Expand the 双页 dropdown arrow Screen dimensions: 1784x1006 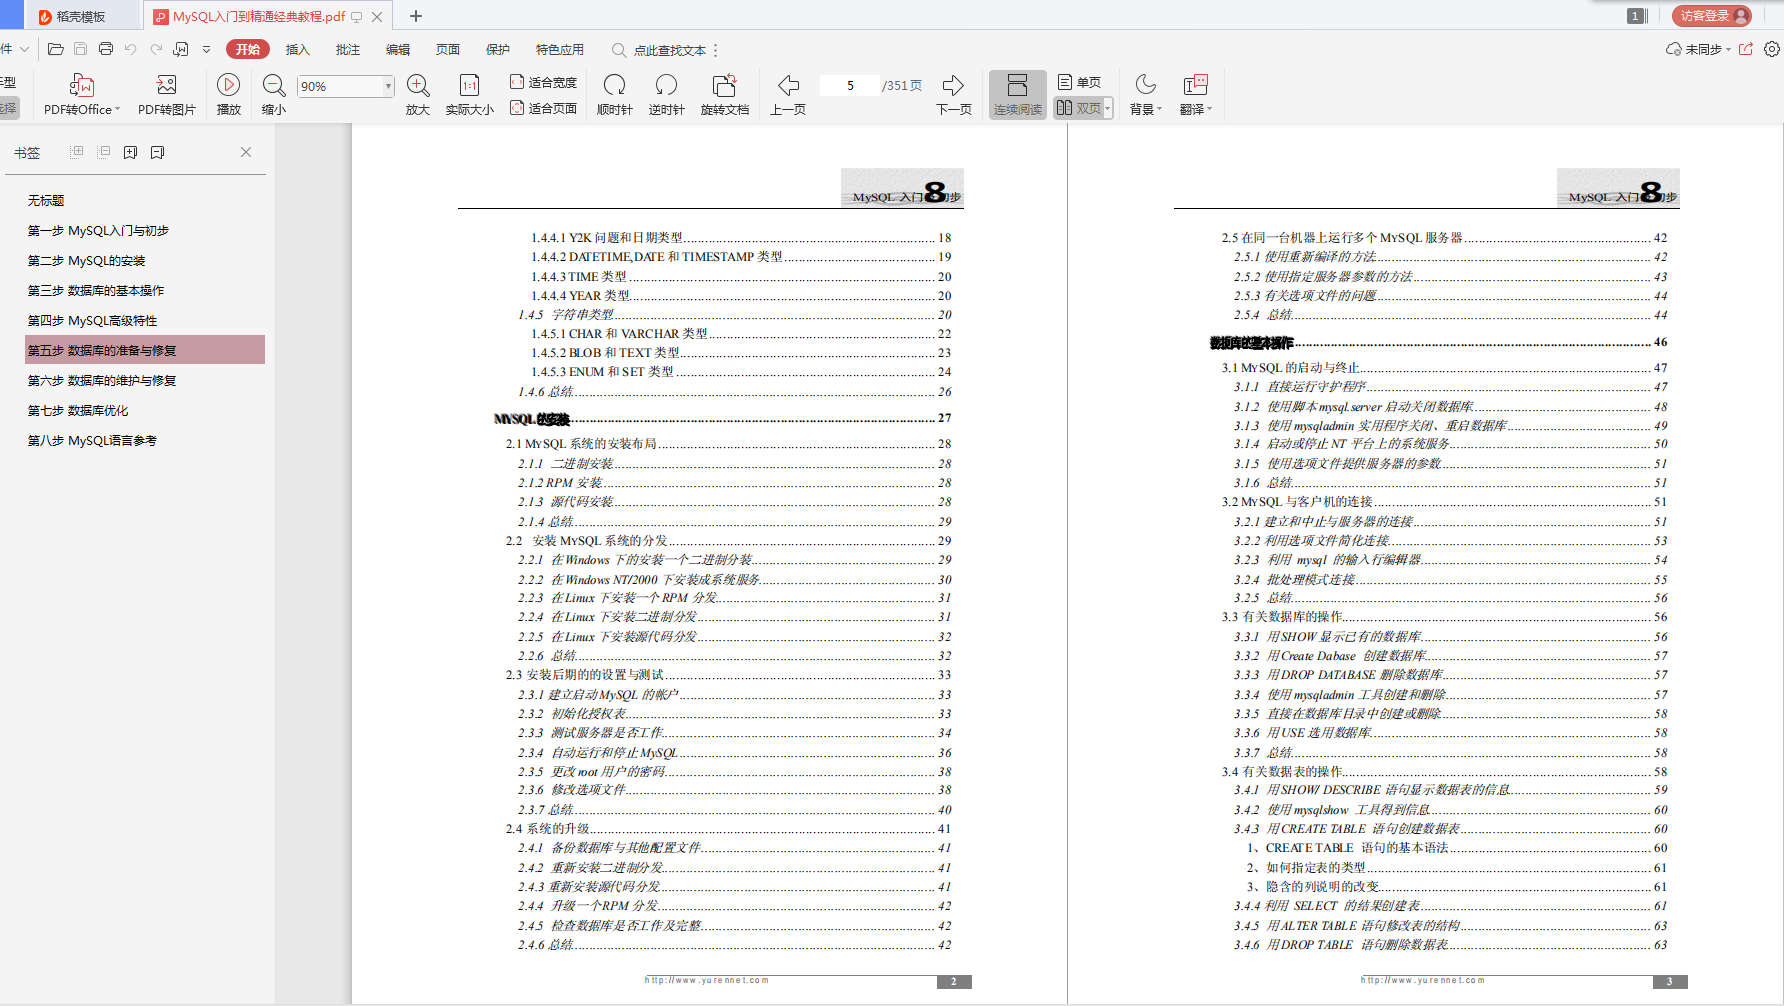point(1108,108)
